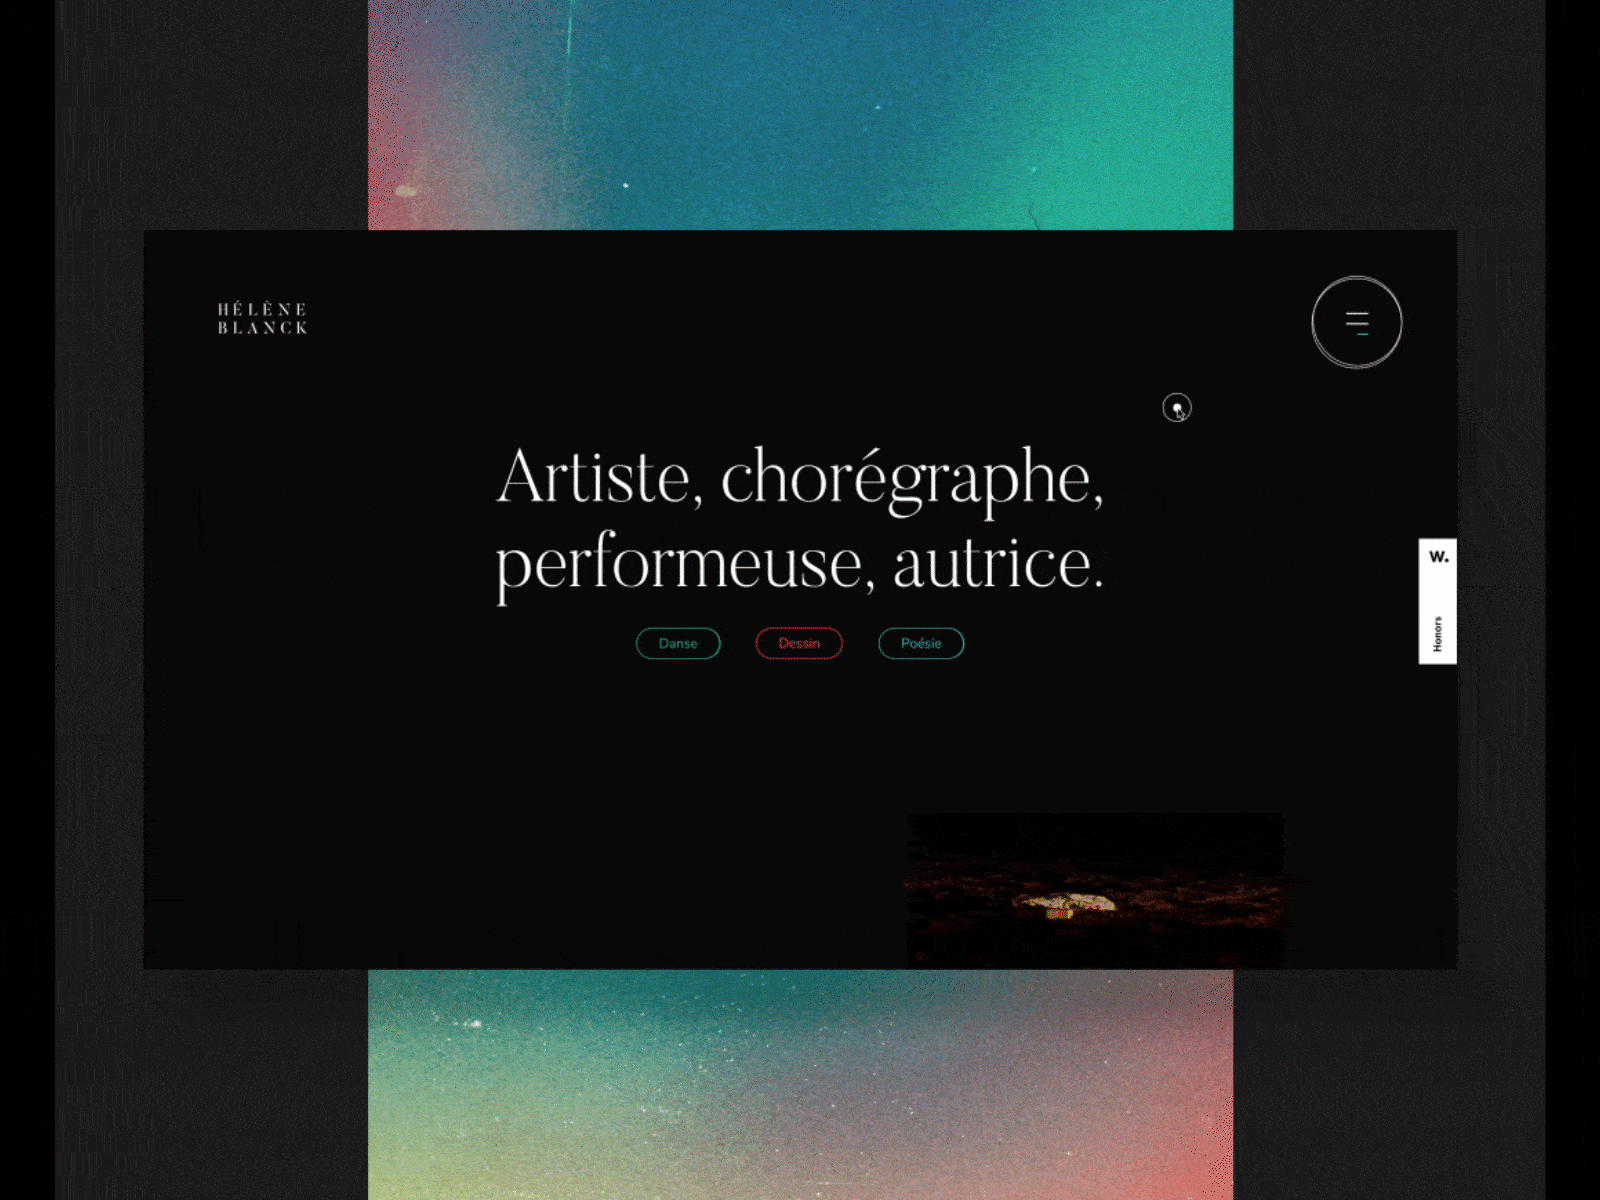Click the teal gradient panel above site
Viewport: 1600px width, 1200px height.
point(800,115)
